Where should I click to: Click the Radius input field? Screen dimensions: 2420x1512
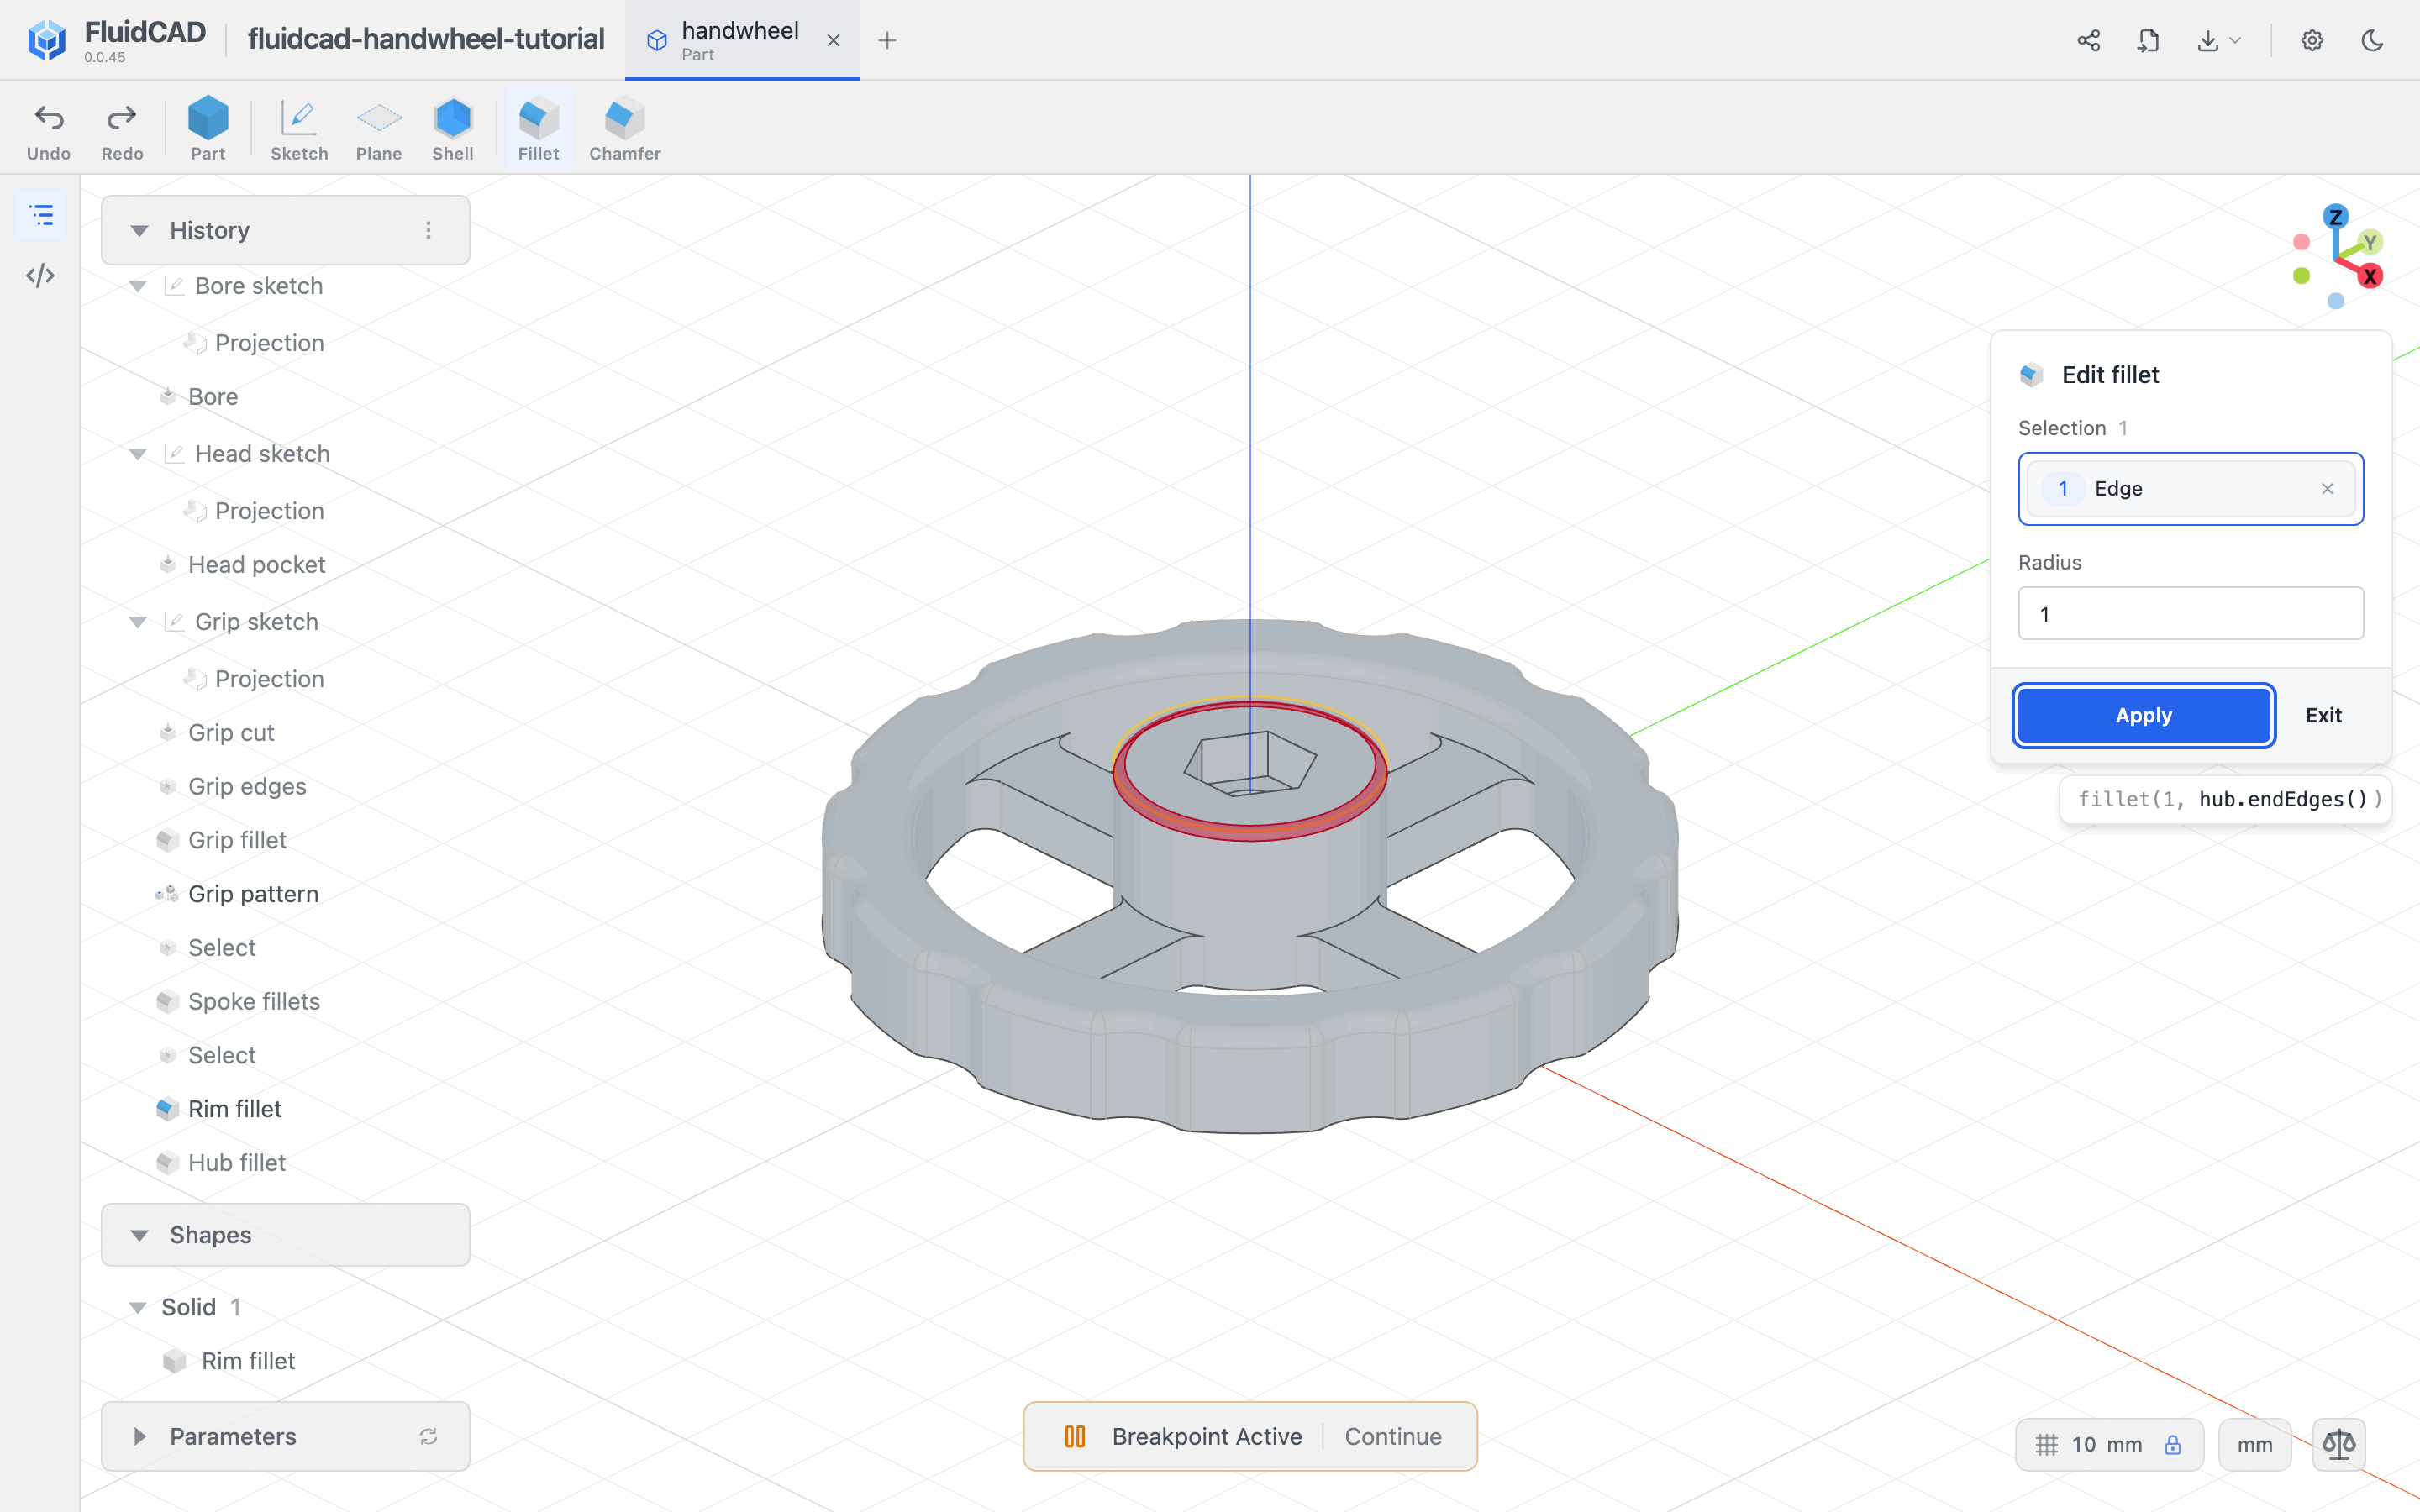(2190, 613)
